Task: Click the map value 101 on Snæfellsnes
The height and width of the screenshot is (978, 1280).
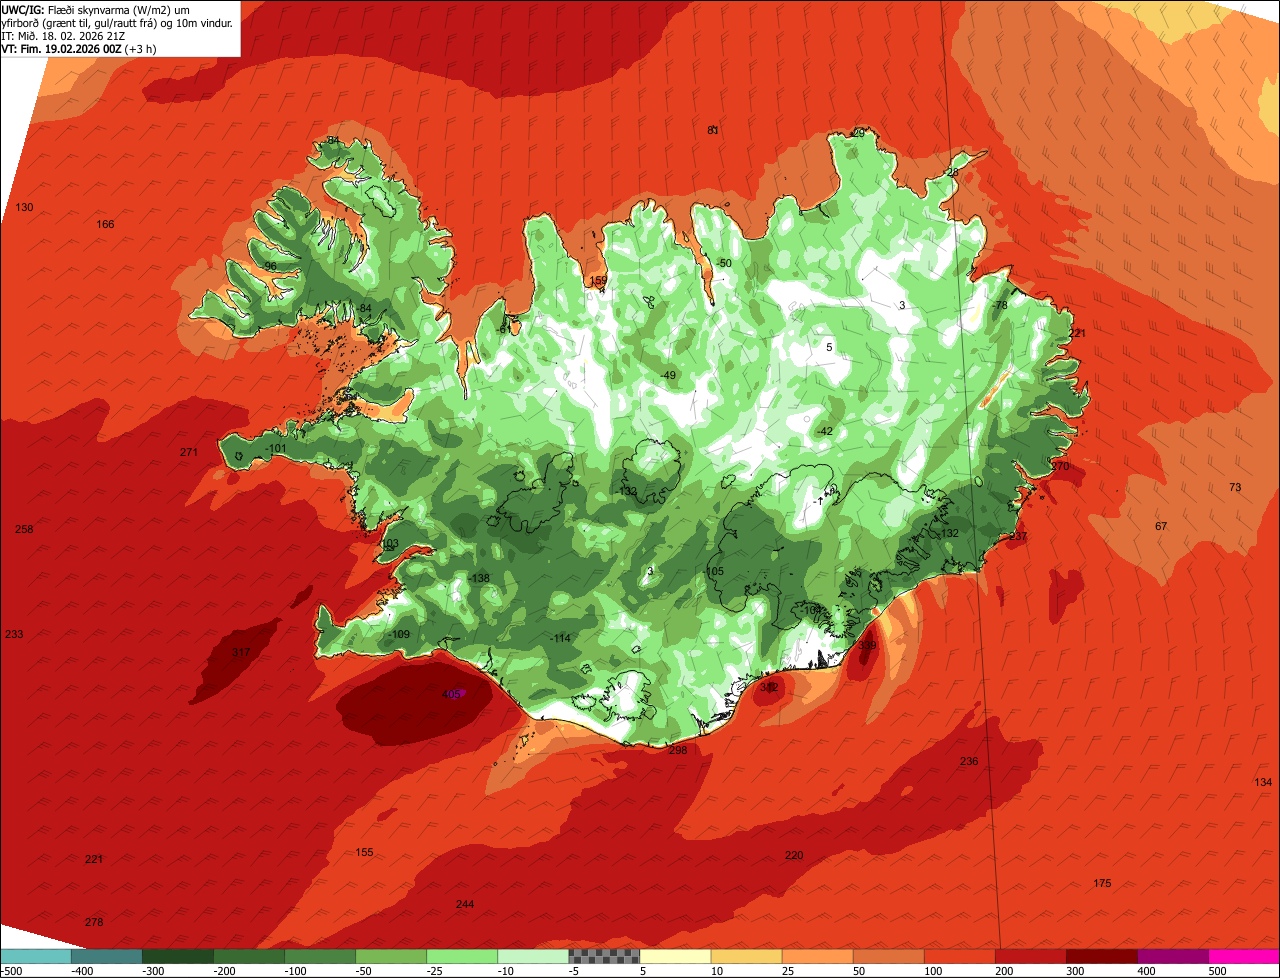Action: (x=277, y=448)
